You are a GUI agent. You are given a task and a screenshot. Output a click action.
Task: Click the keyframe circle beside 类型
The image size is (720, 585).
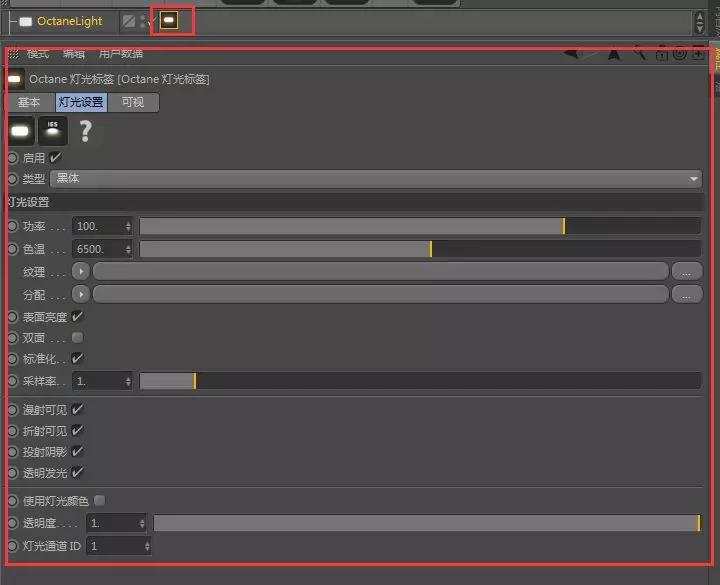click(12, 179)
